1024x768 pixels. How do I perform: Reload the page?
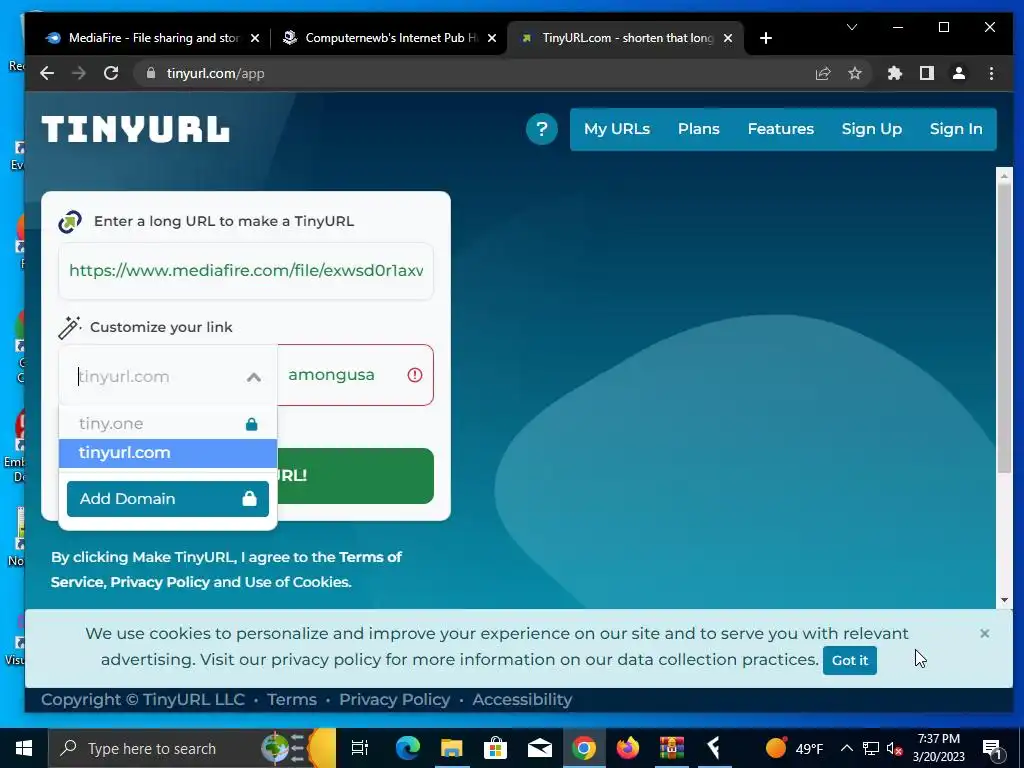[111, 73]
